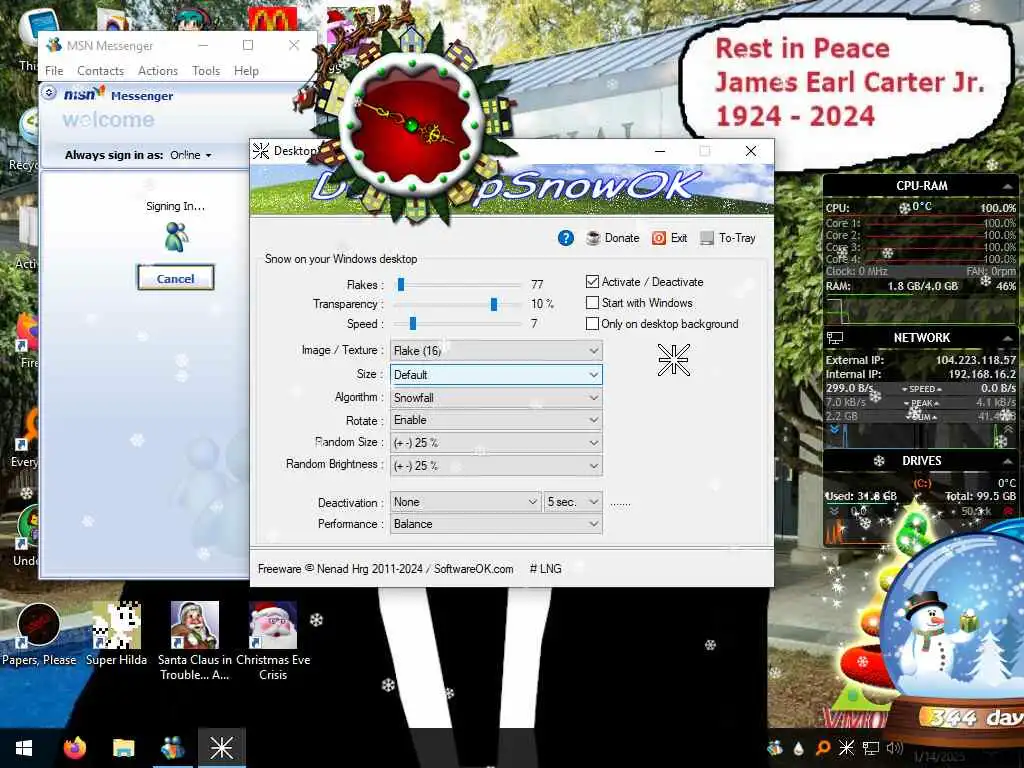Click the Signing In buddy figures icon

(176, 237)
